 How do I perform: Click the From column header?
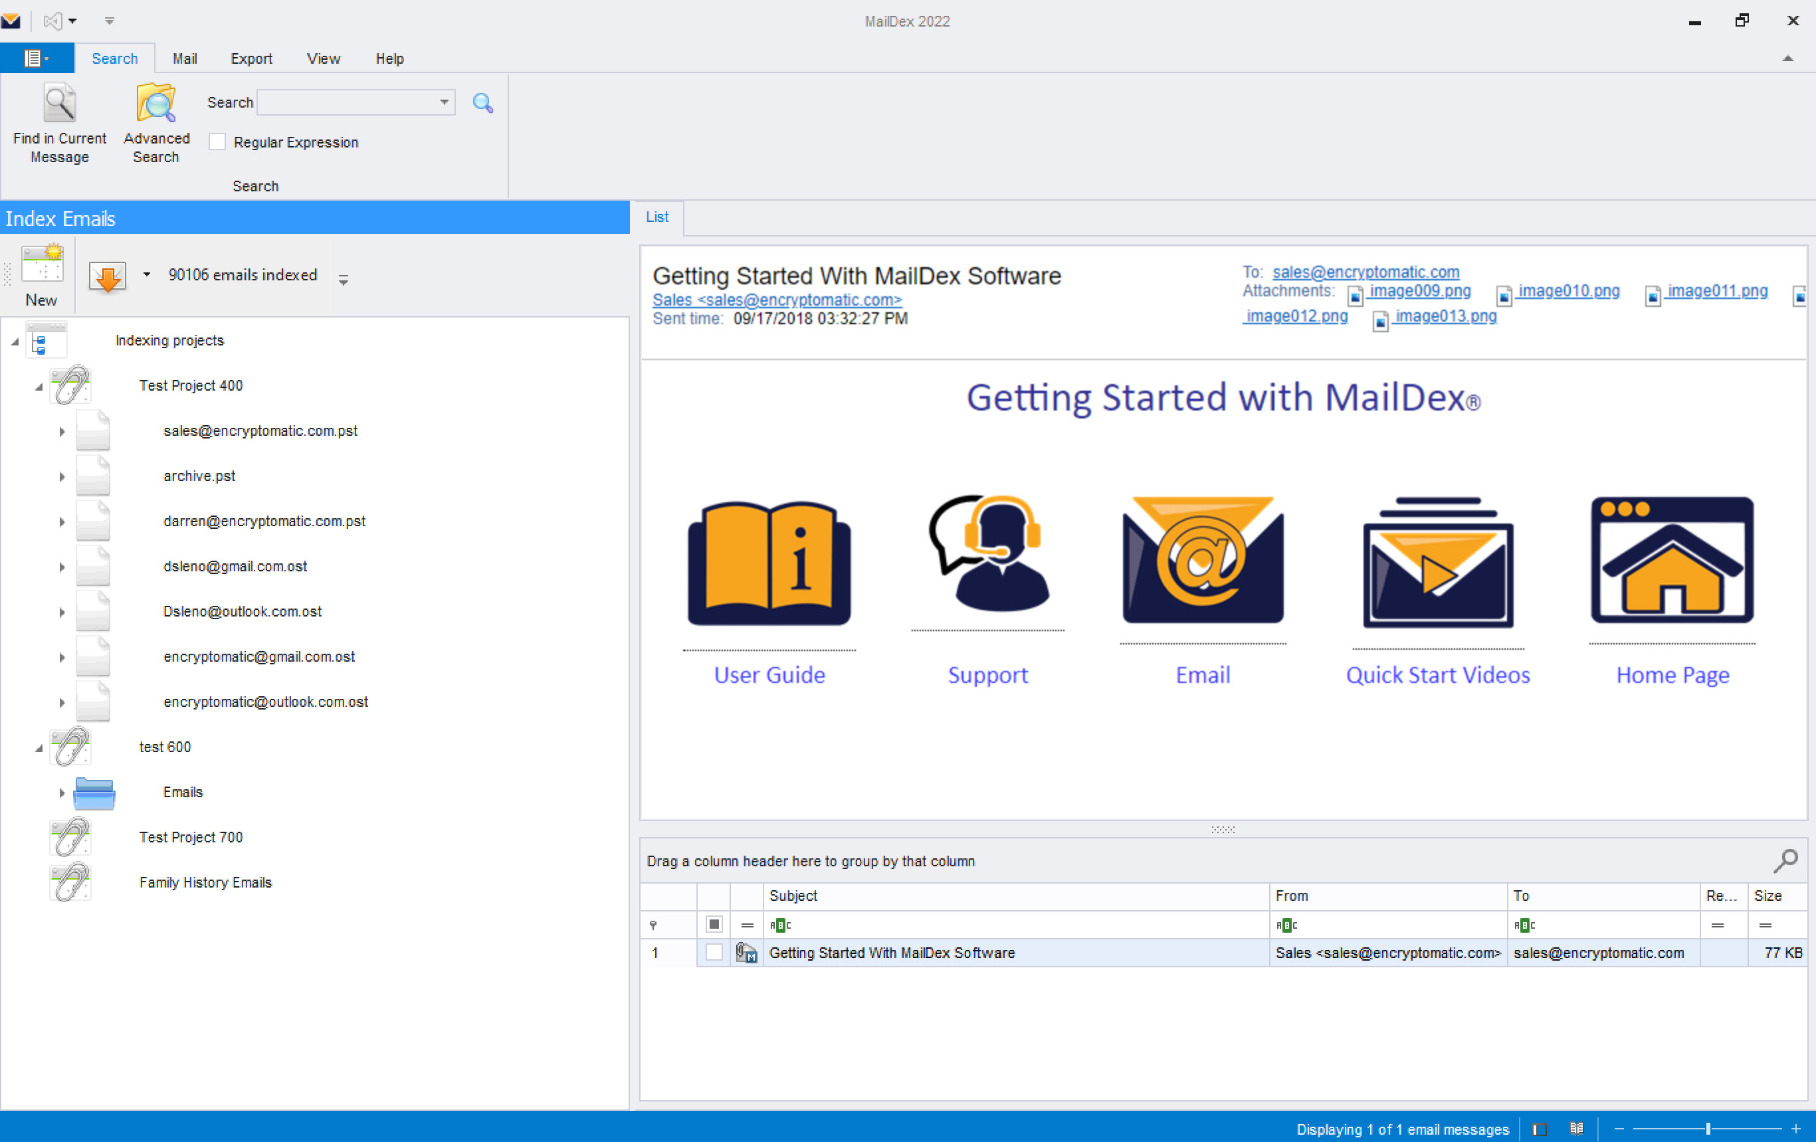tap(1388, 896)
